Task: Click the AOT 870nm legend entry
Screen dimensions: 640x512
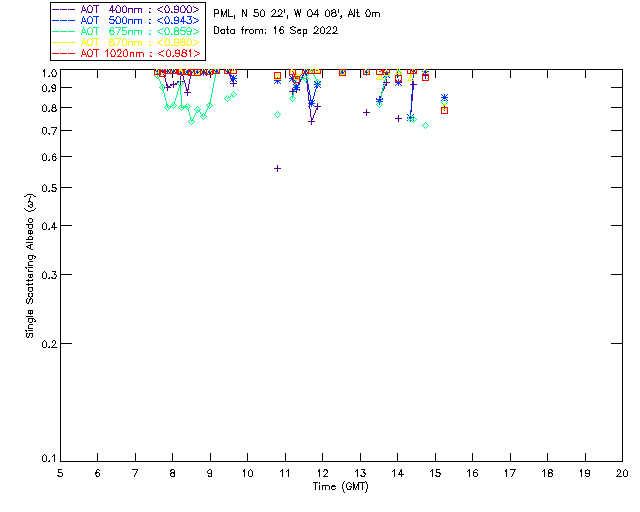Action: pos(126,42)
